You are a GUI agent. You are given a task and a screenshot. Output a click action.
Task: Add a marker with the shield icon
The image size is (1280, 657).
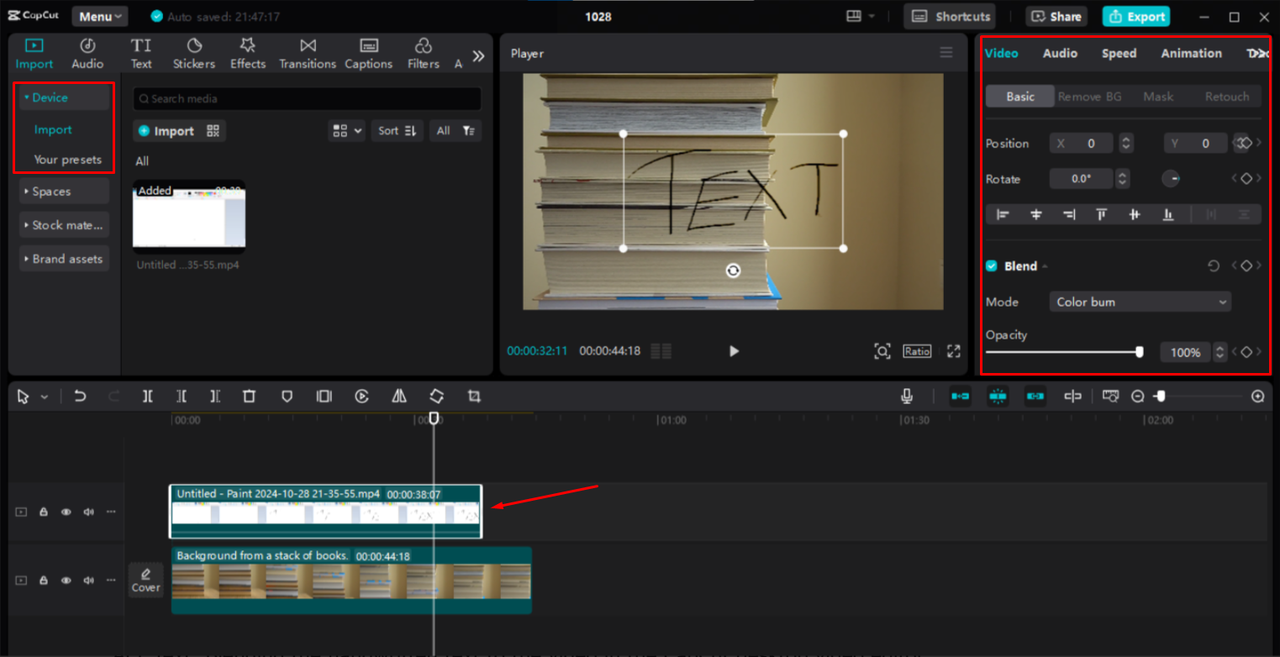click(x=287, y=396)
